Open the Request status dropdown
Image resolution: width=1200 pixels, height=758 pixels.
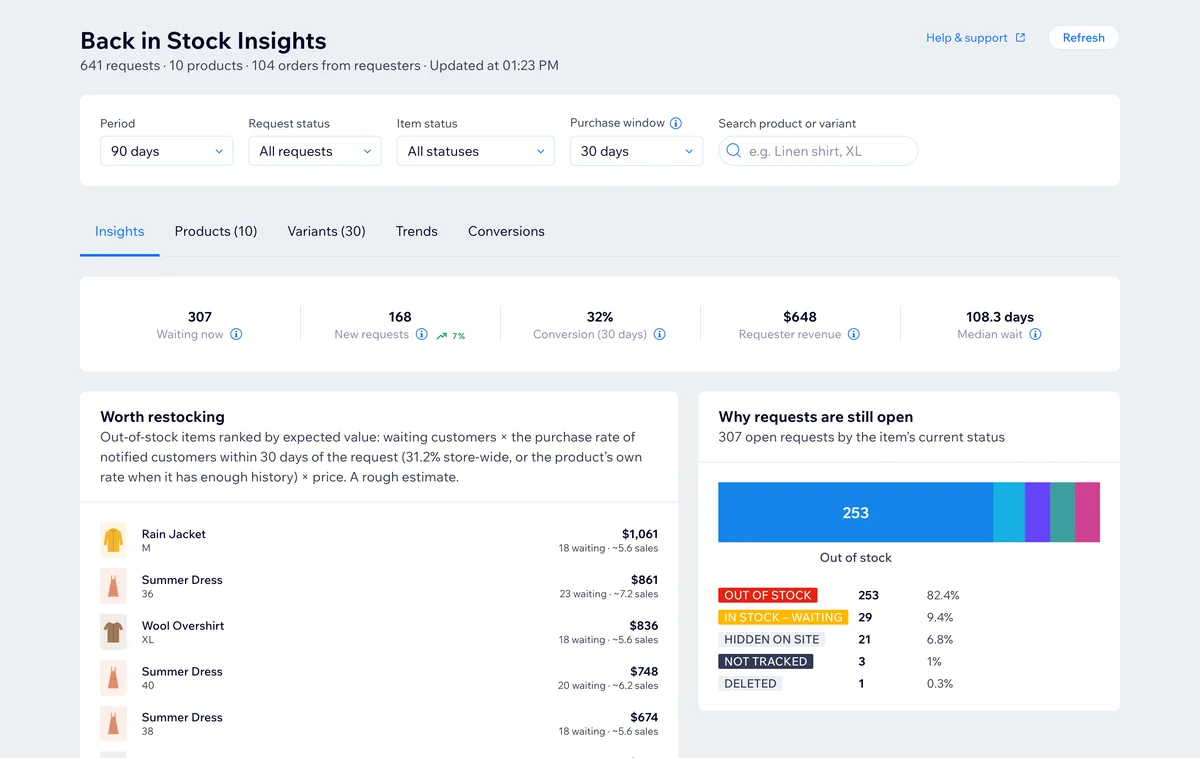(315, 151)
